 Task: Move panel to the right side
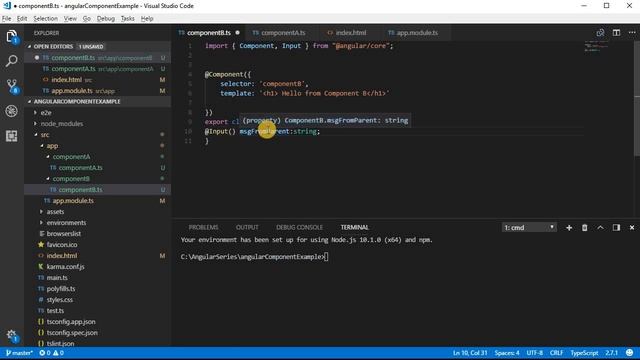(616, 228)
